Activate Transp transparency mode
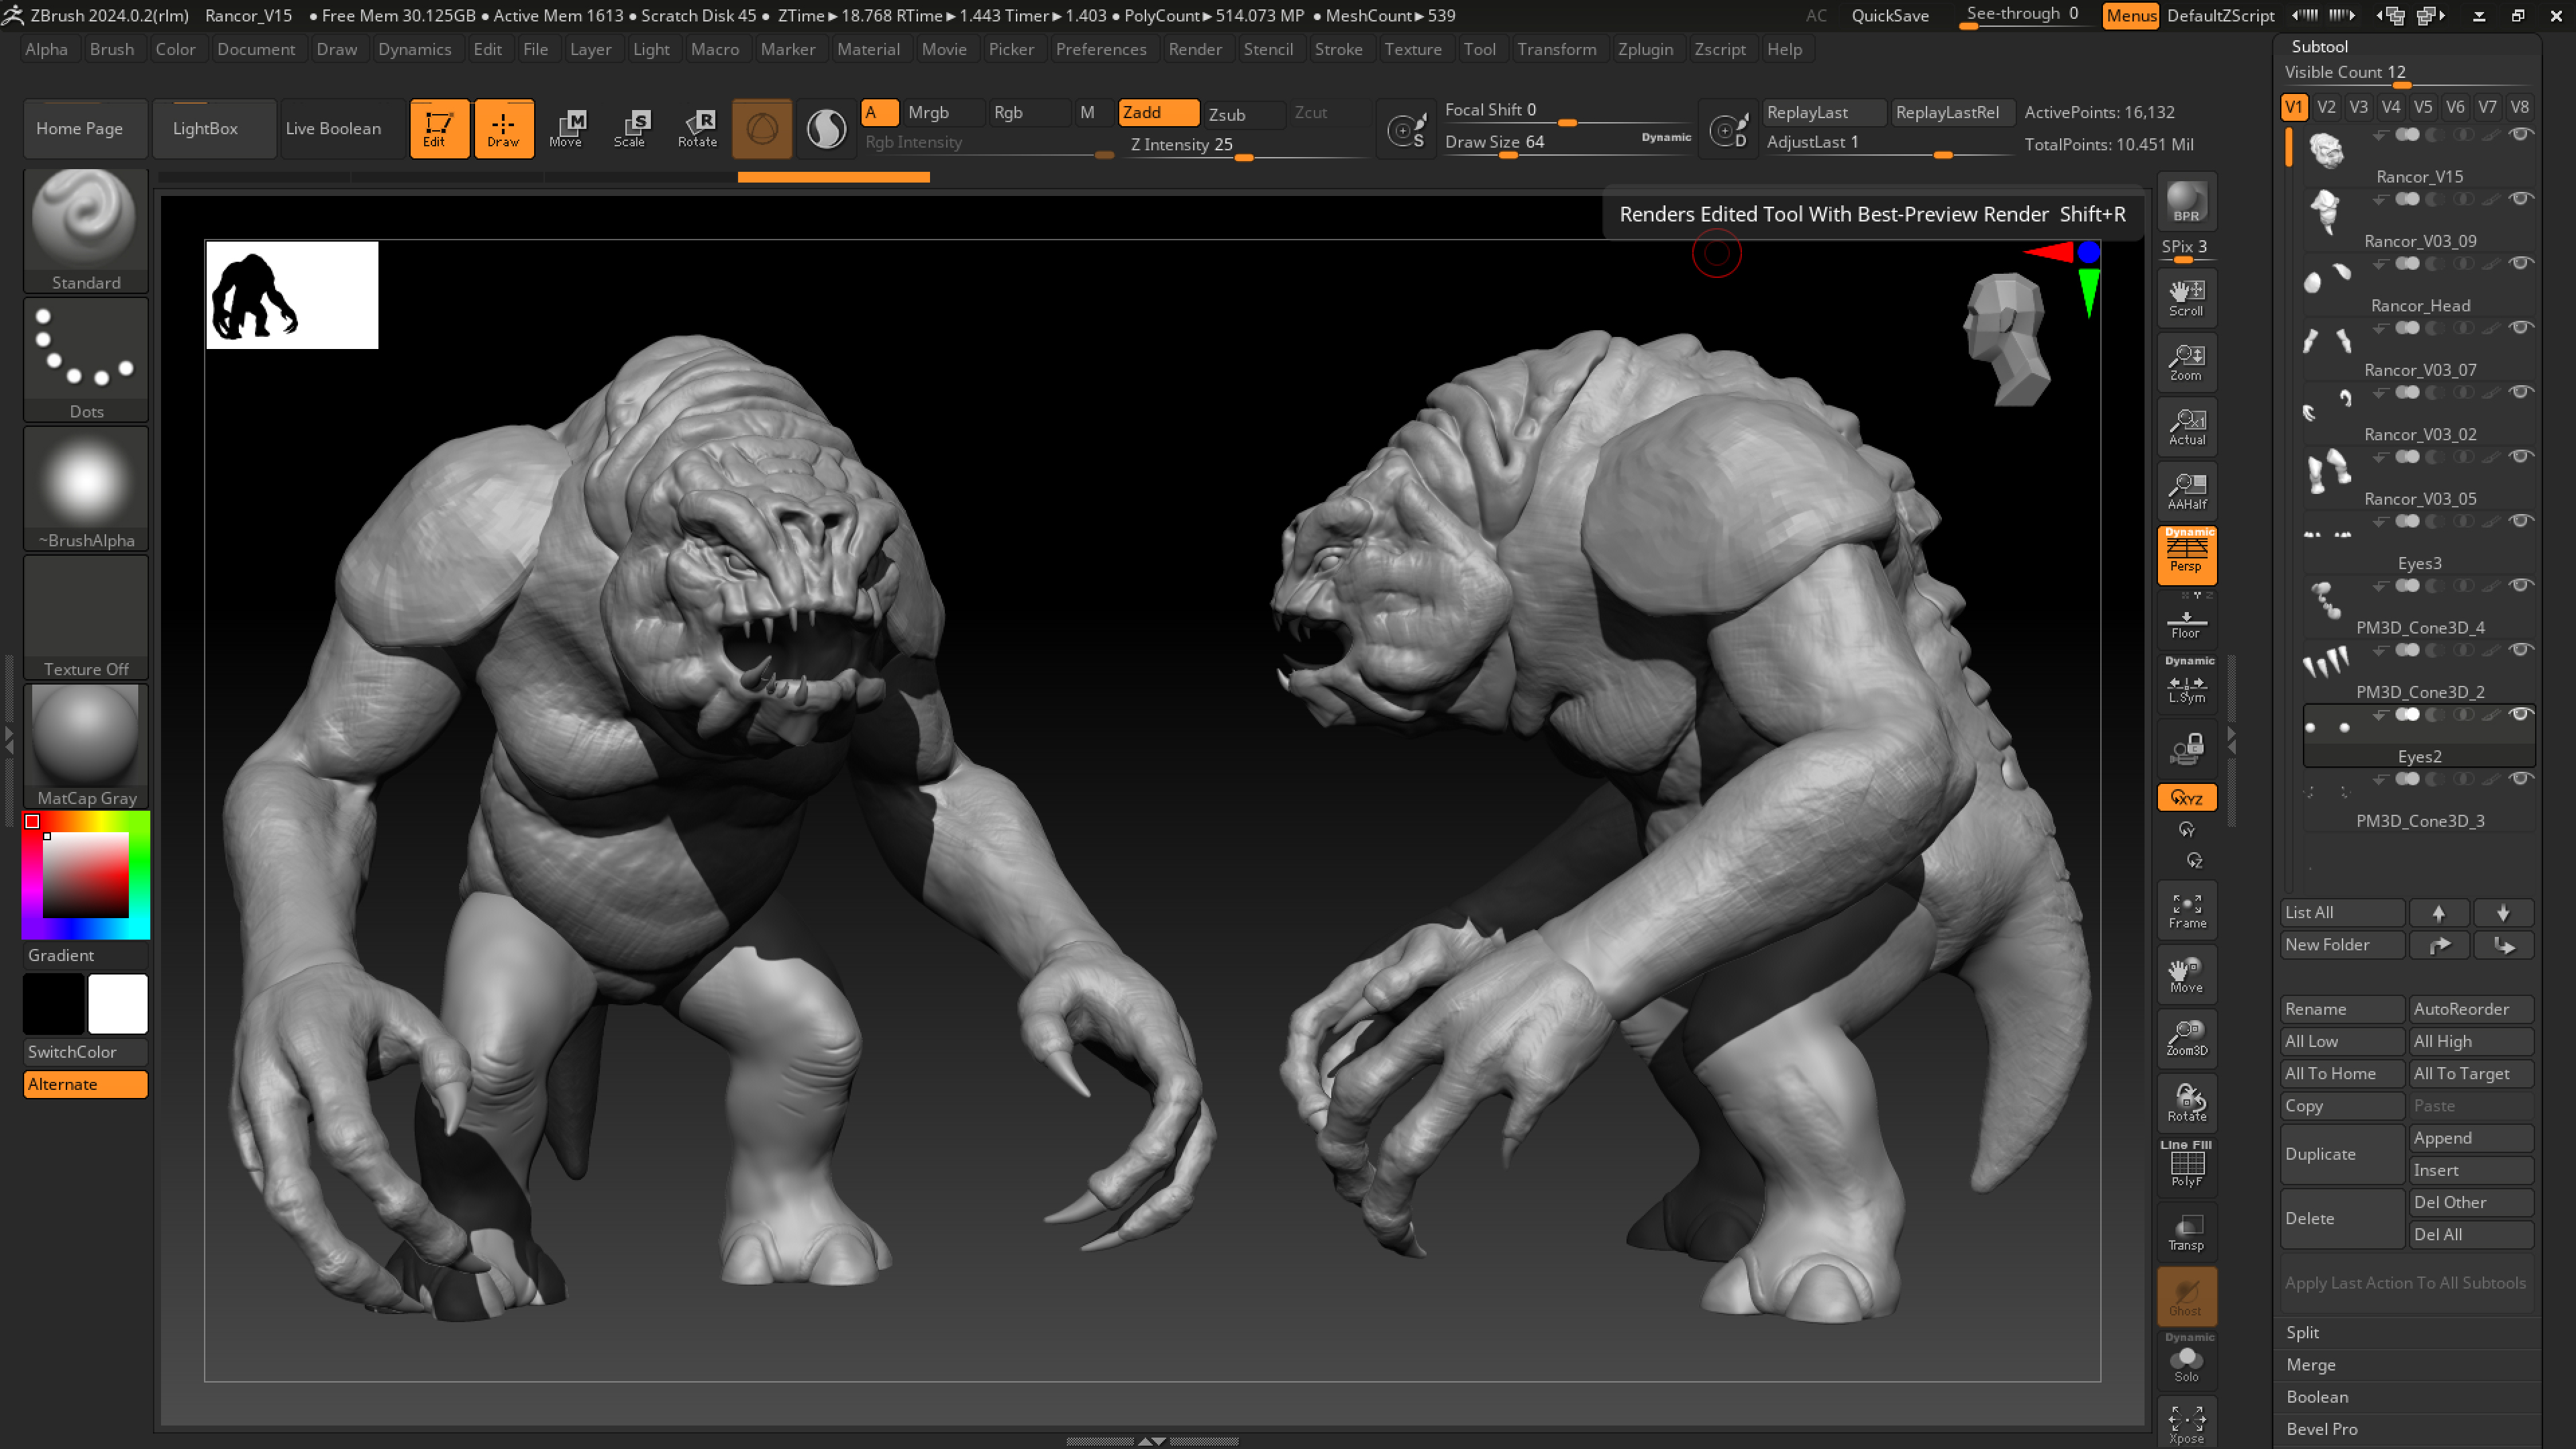2576x1449 pixels. tap(2186, 1232)
